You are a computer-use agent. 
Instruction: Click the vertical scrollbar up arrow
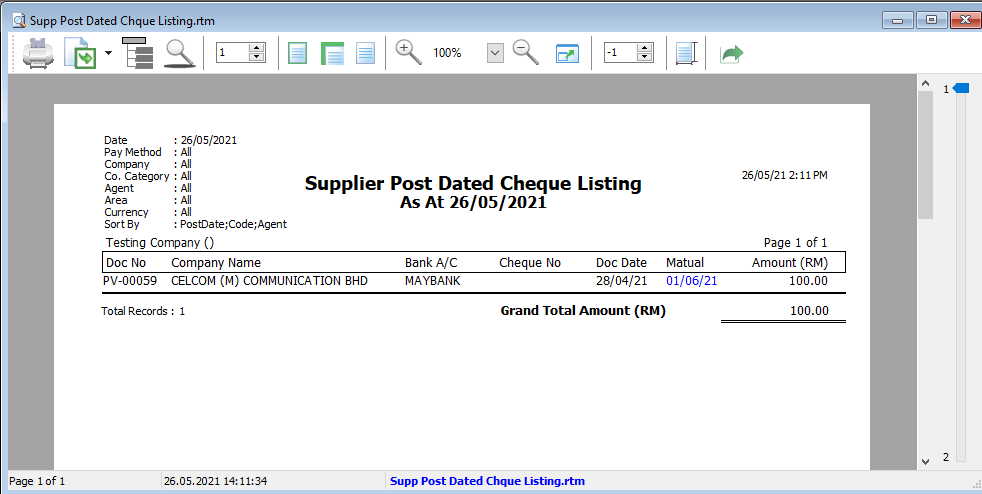(x=925, y=82)
